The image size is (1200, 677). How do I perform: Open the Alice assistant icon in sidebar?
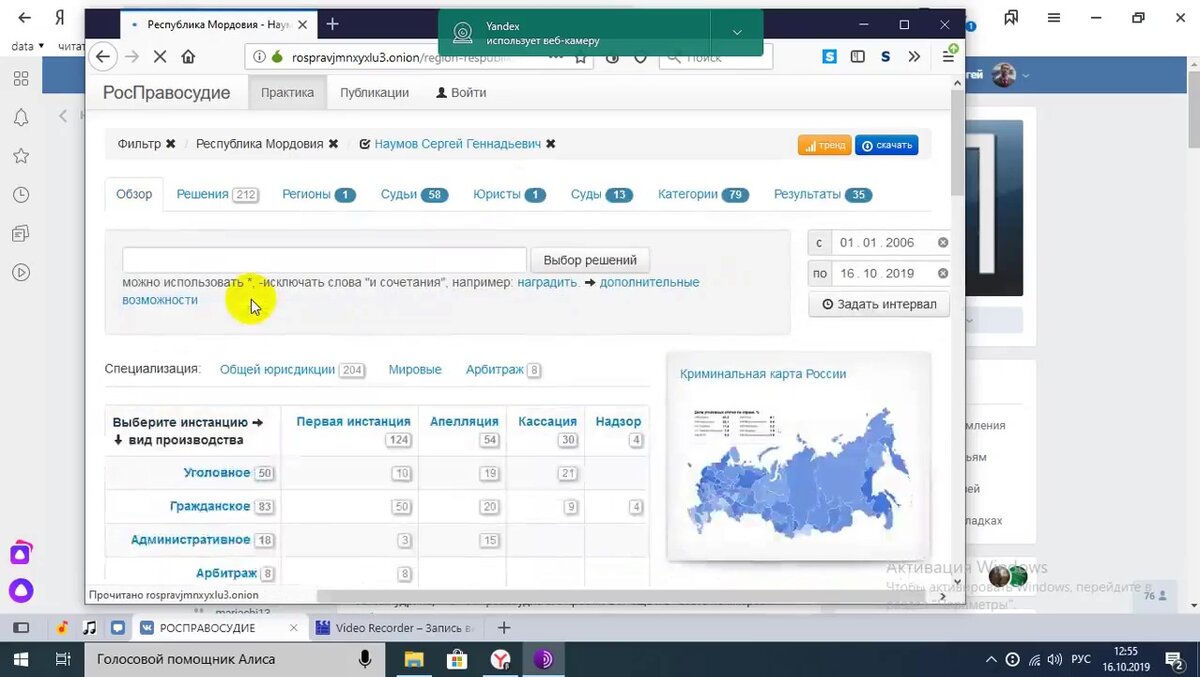(x=21, y=591)
